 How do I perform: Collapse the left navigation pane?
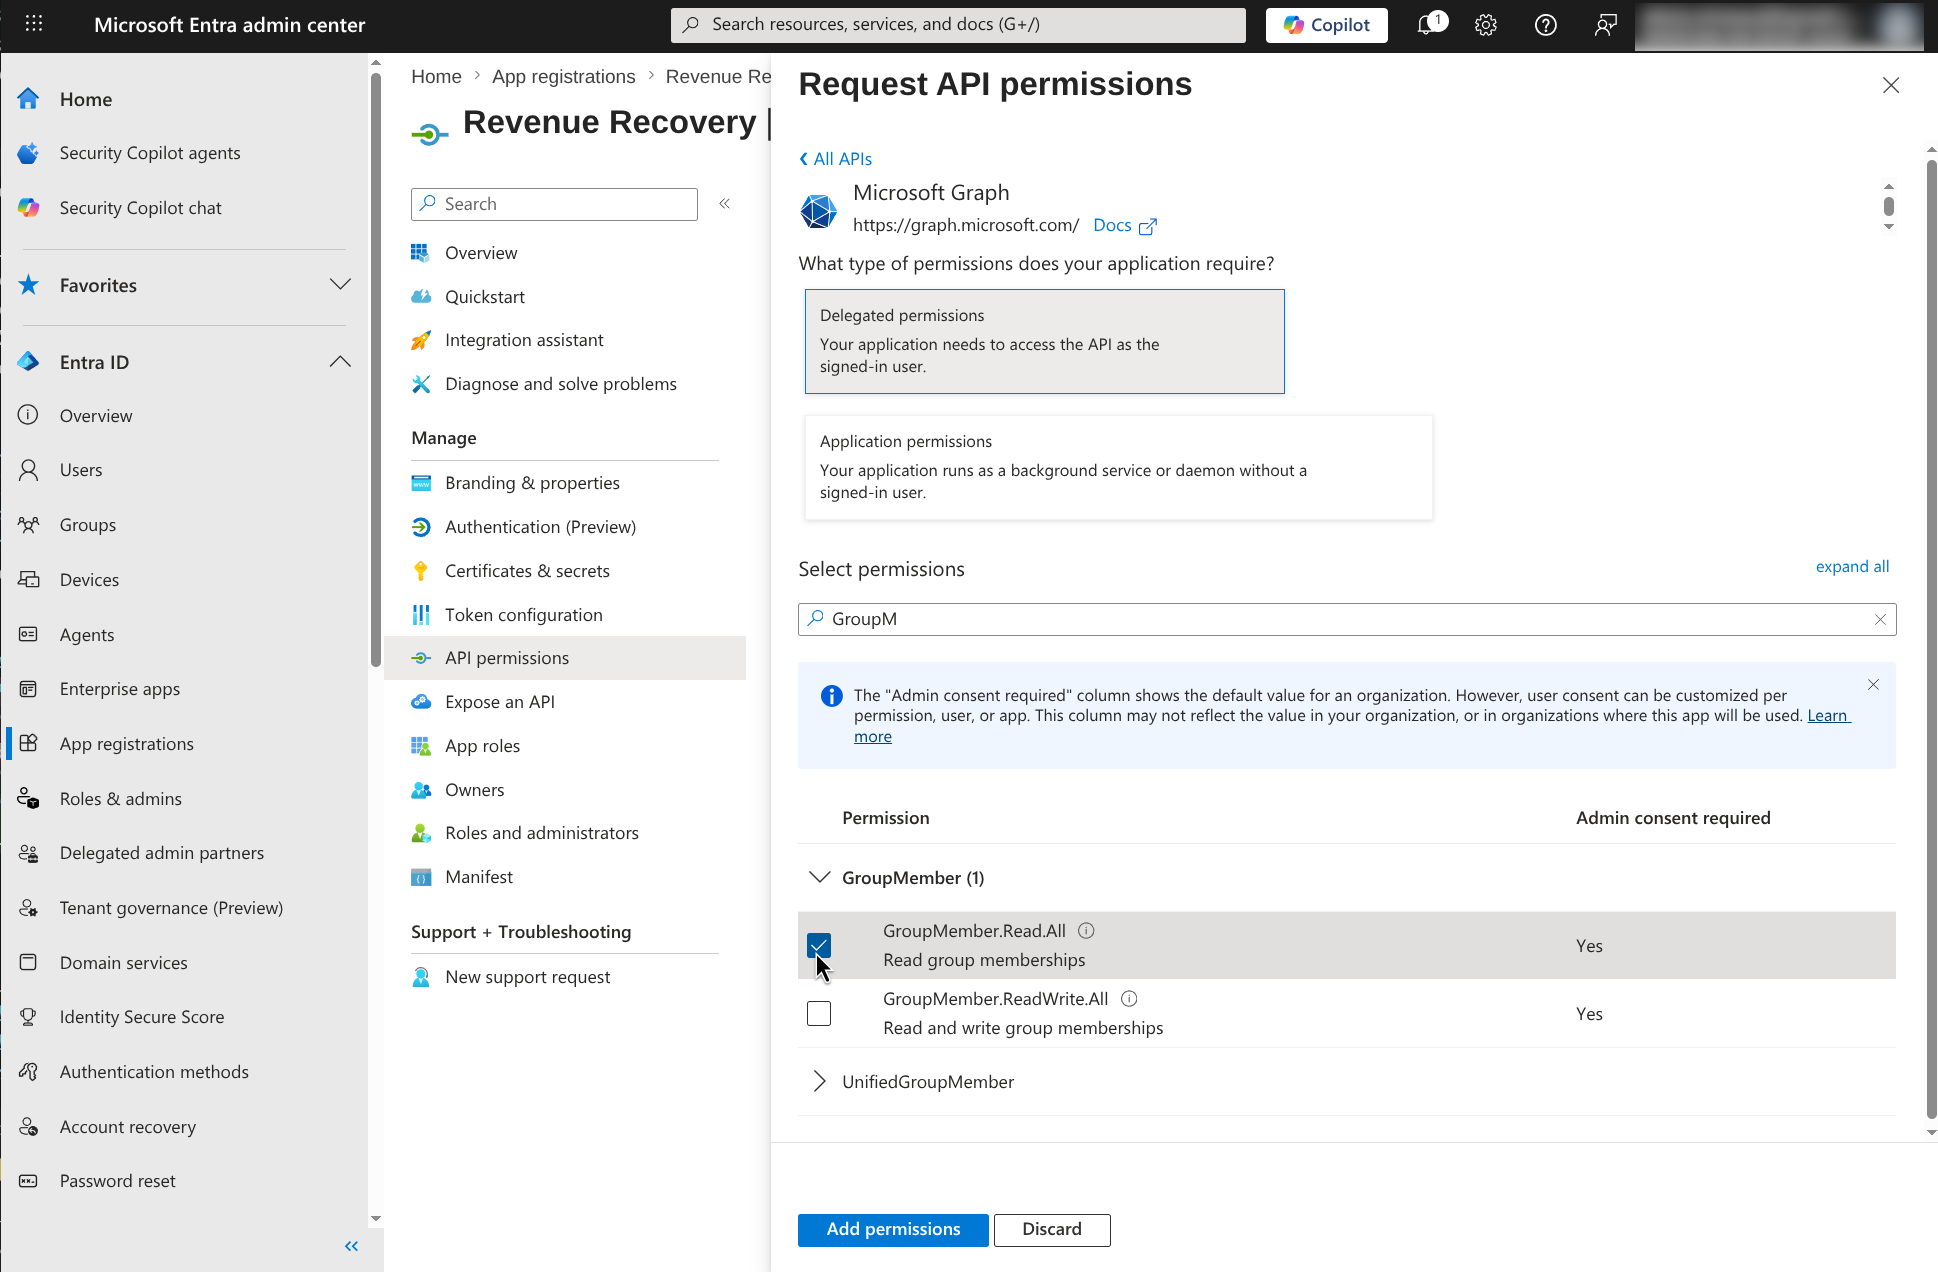[351, 1246]
